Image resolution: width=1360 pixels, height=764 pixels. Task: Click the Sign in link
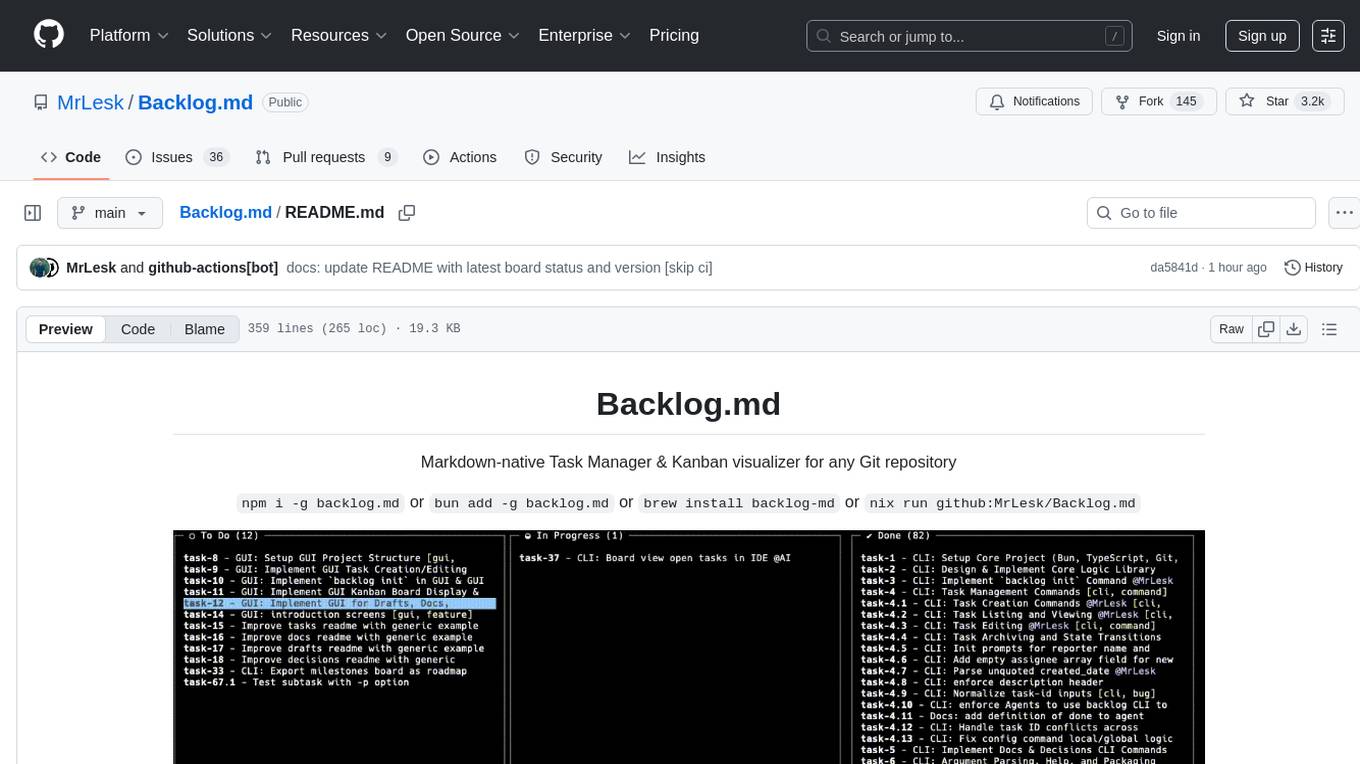point(1178,36)
